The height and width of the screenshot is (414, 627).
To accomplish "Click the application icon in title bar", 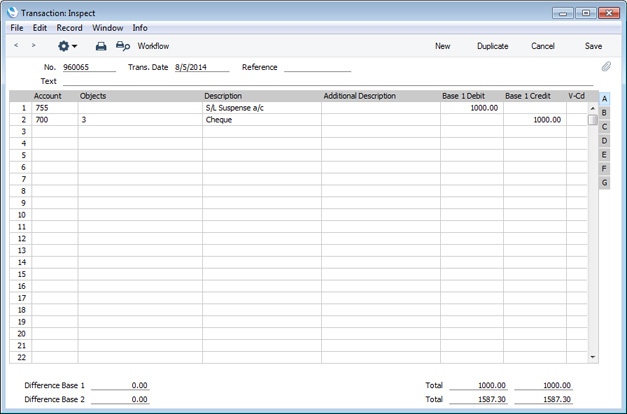I will 11,12.
